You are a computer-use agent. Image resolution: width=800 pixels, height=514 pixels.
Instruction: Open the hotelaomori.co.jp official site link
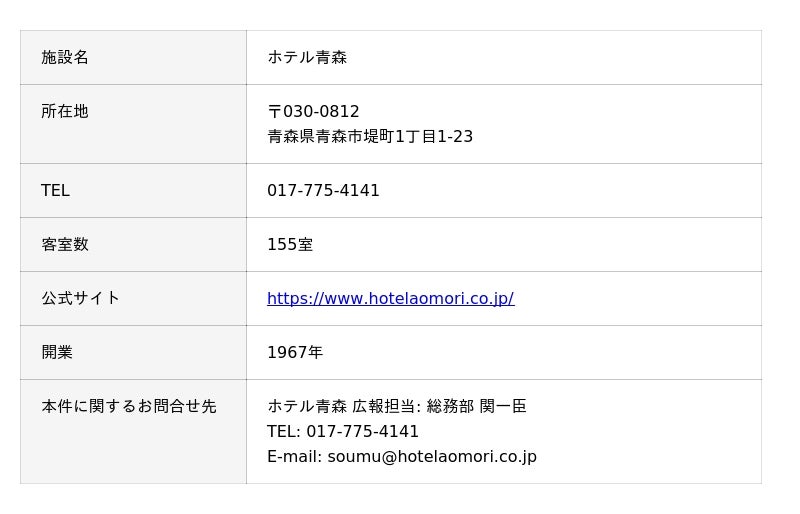pos(390,298)
